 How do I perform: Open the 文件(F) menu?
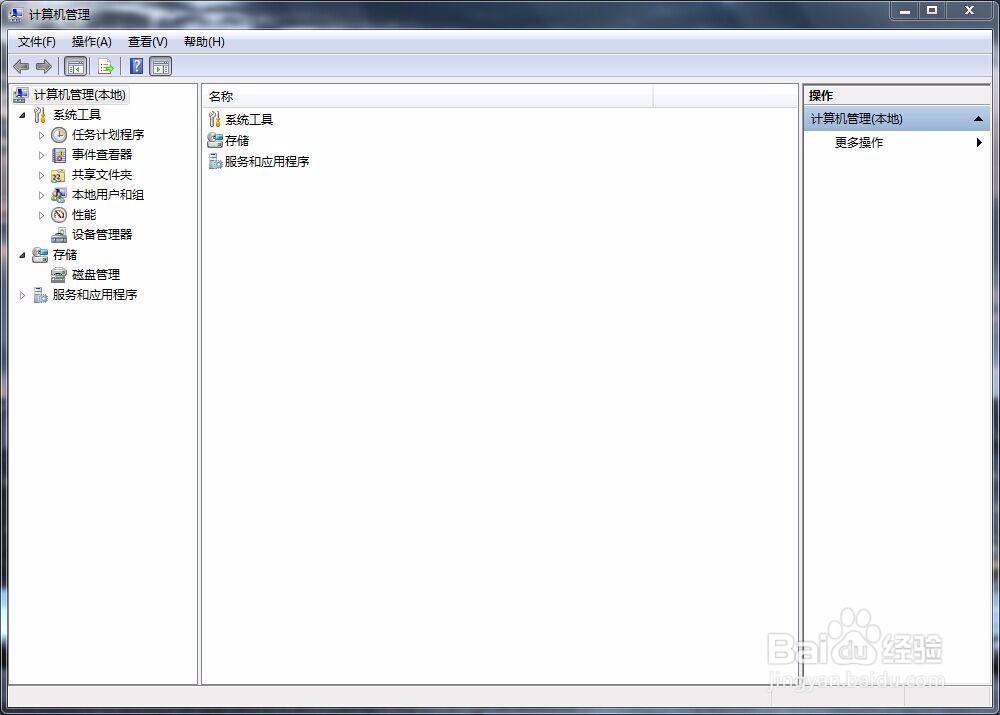(x=36, y=41)
